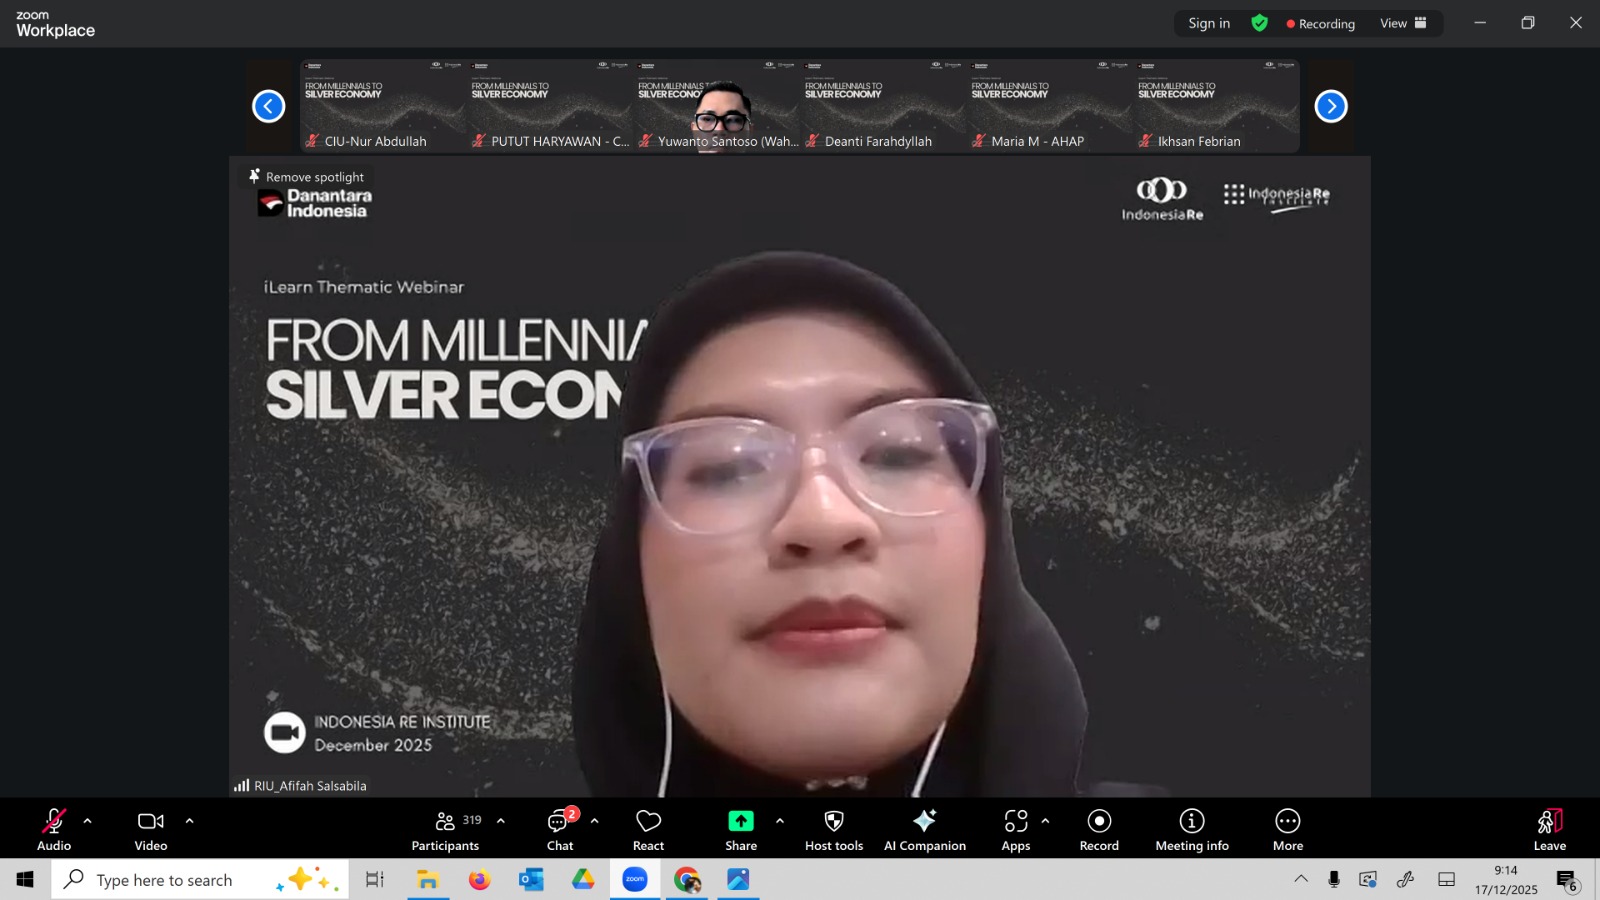Click the Sign in button
Screen dimensions: 1600x900
click(x=1209, y=23)
